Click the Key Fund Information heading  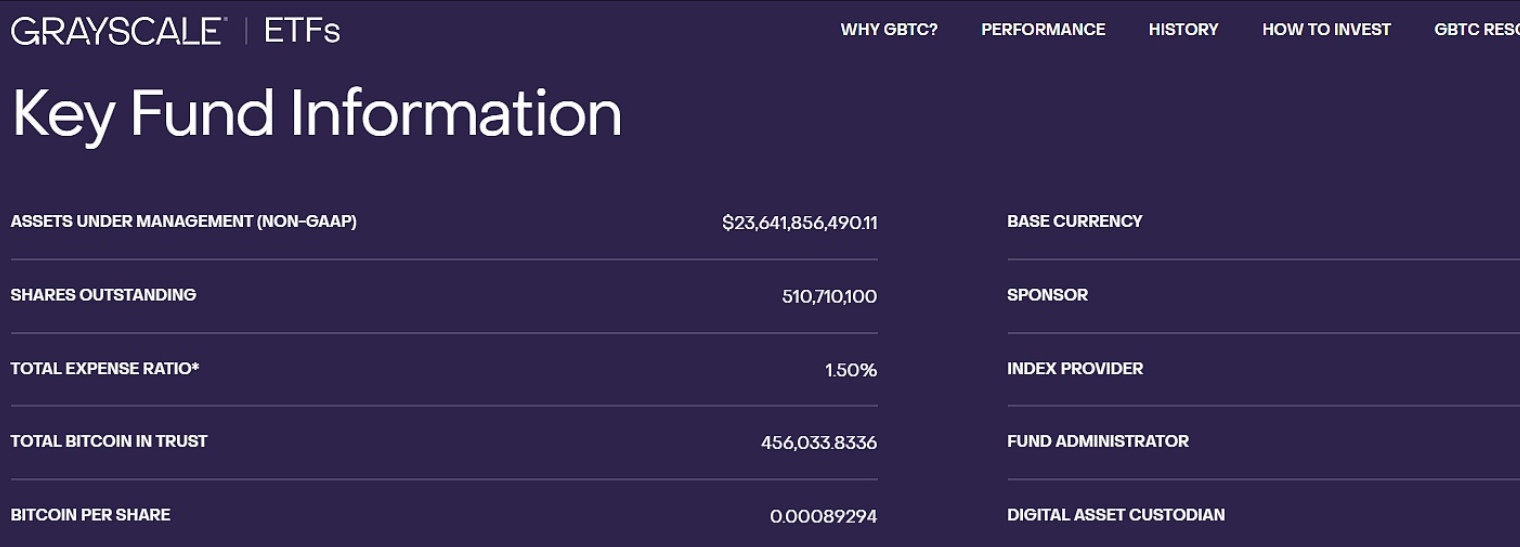[x=316, y=113]
